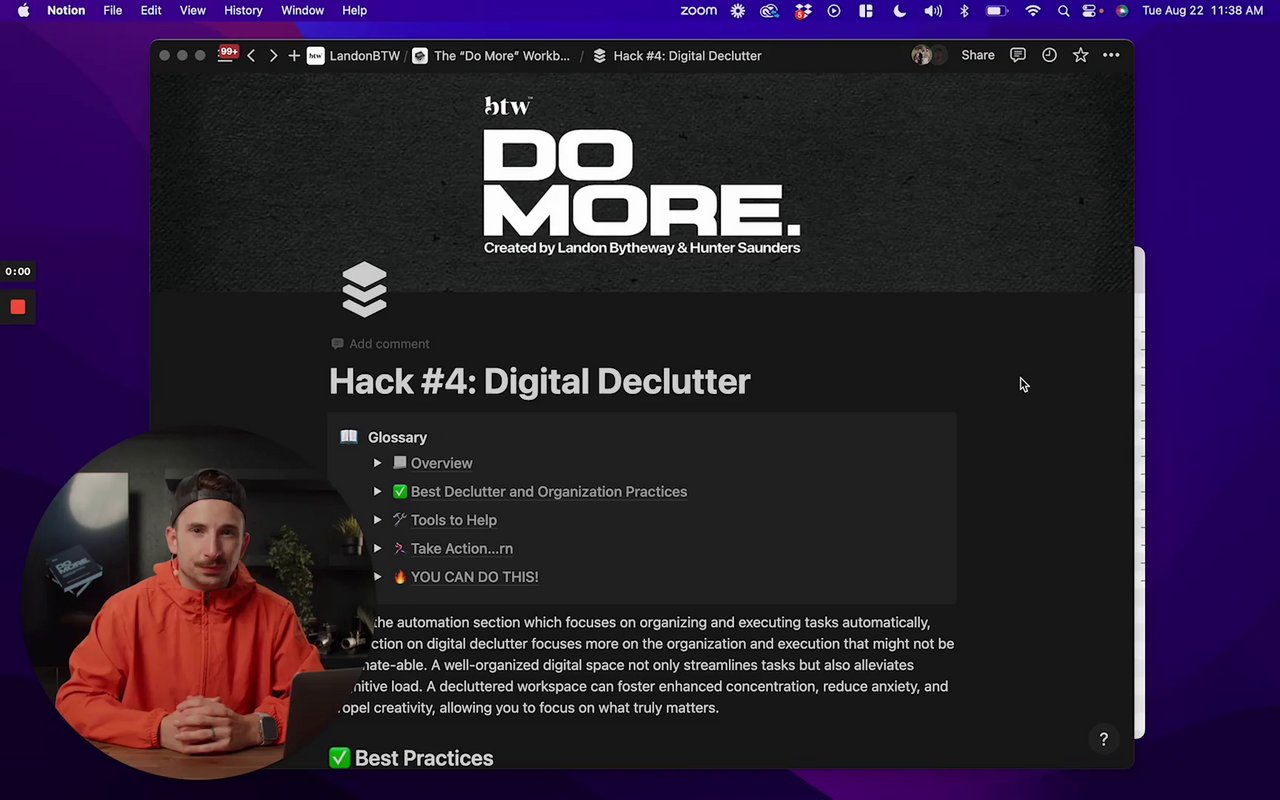Click the DO MORE cover banner

642,183
